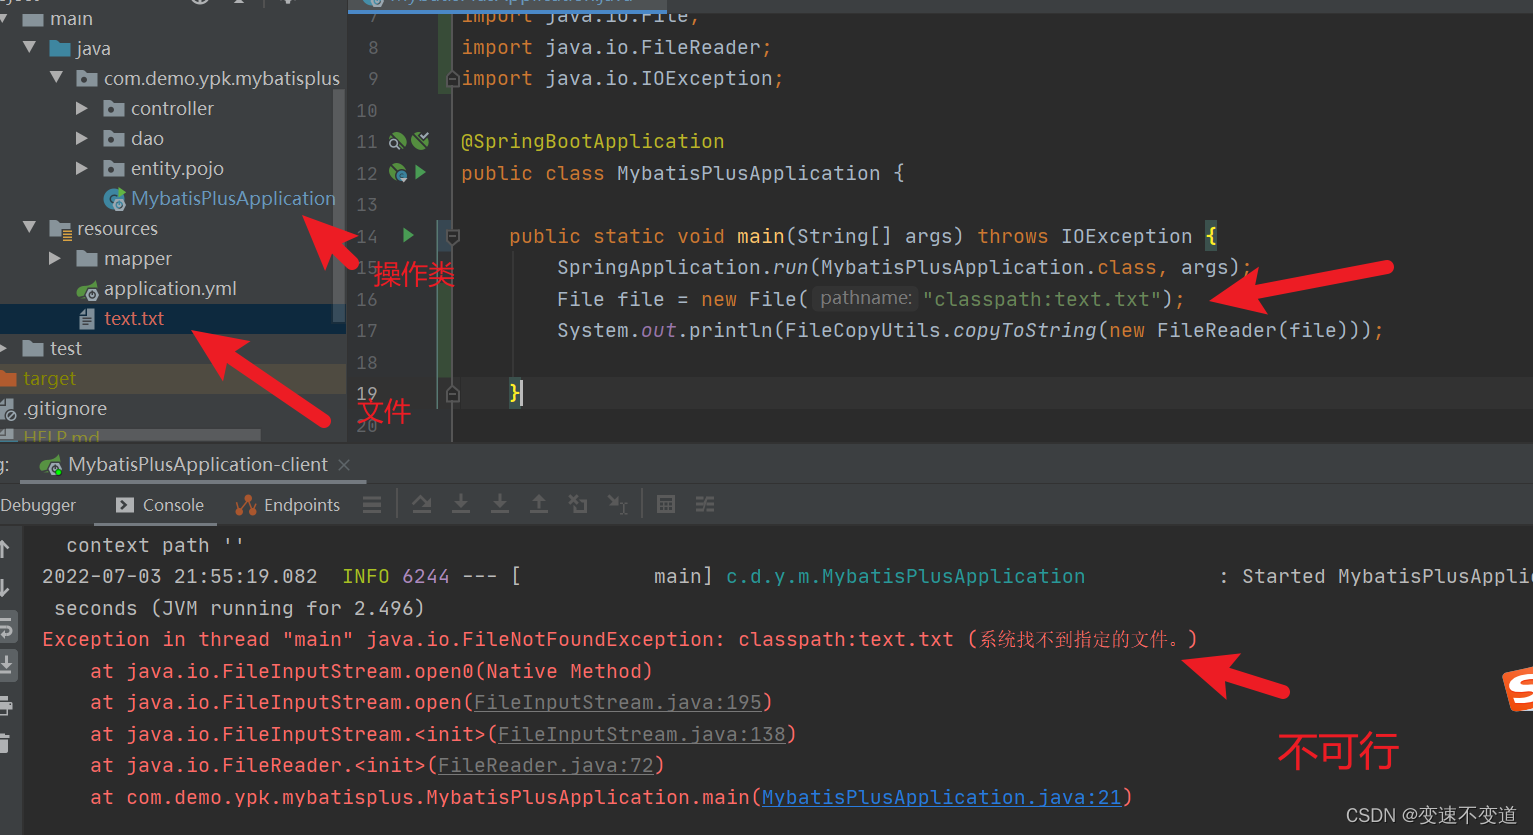Viewport: 1533px width, 835px height.
Task: Switch to the Debugger tab
Action: click(x=38, y=505)
